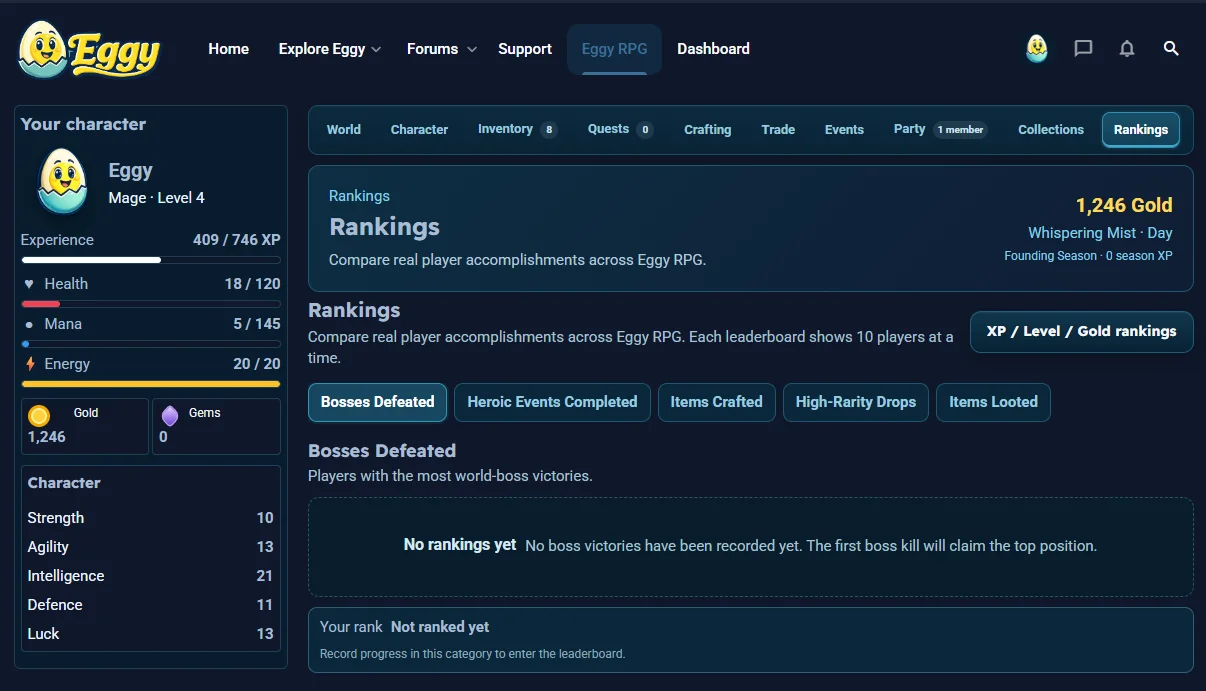Click the Not ranked yet status

click(440, 627)
